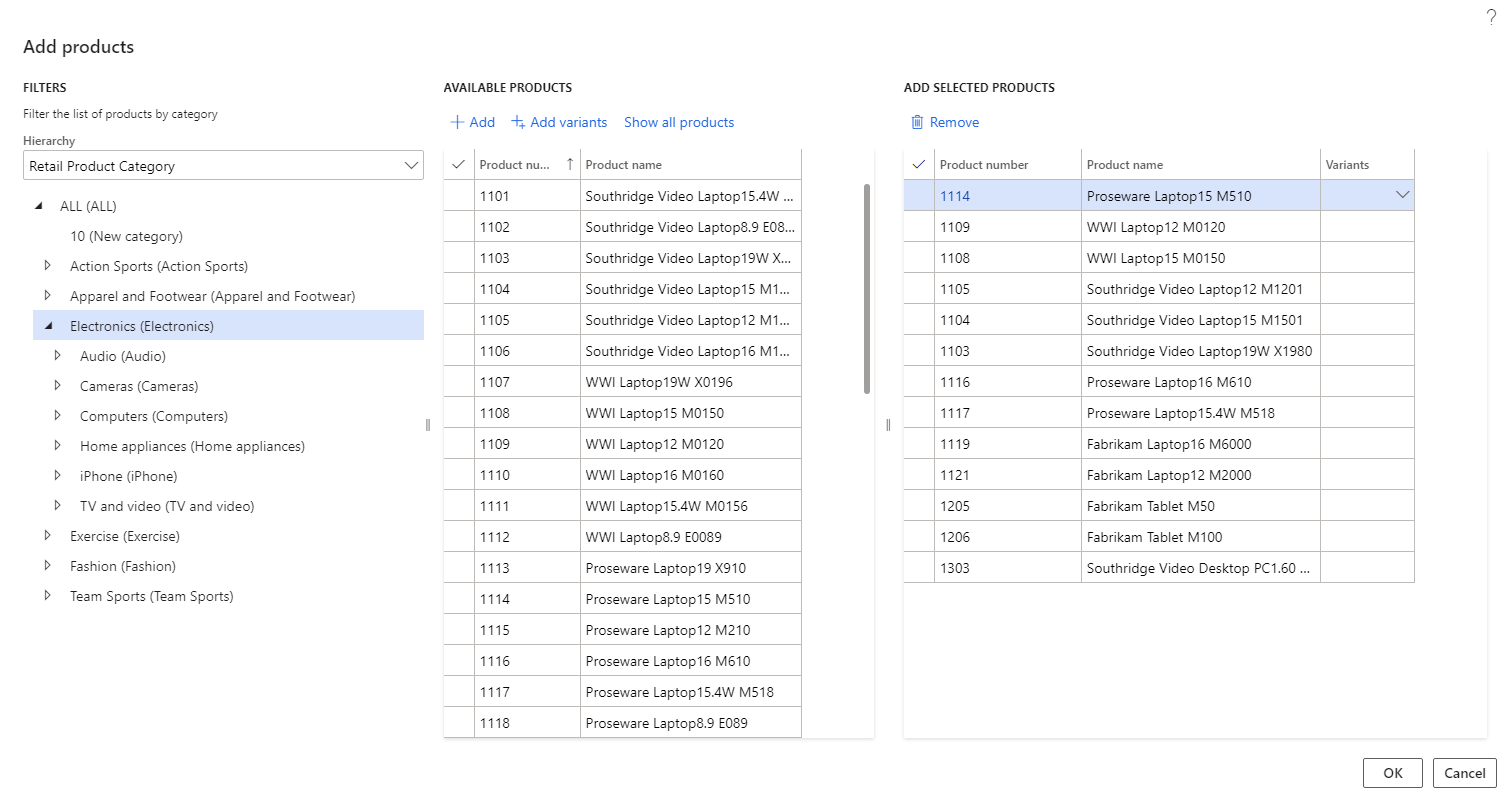1510x797 pixels.
Task: Select Proseware Laptop19 X910 row
Action: click(622, 568)
